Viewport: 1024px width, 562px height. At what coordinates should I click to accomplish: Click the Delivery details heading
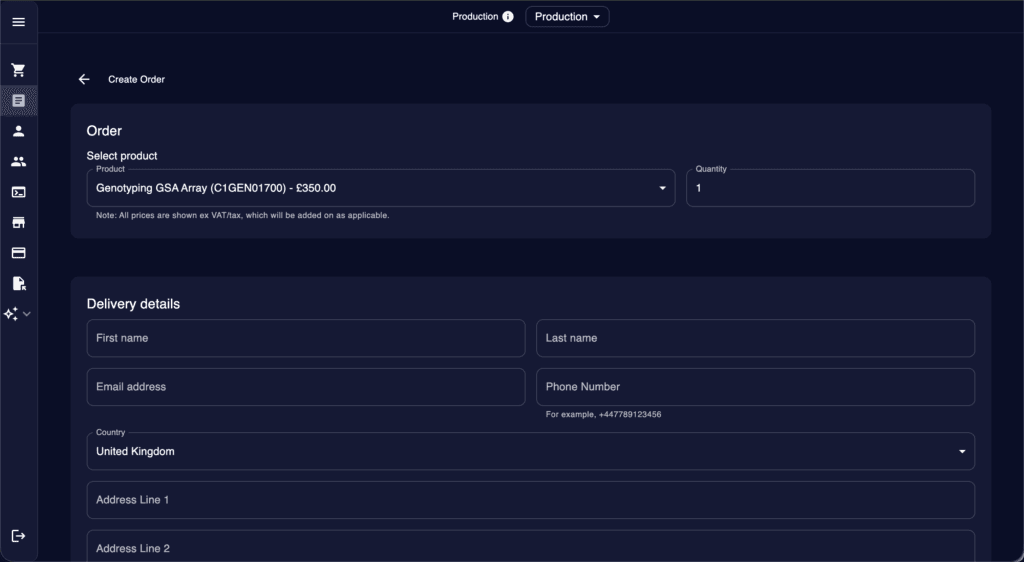133,304
